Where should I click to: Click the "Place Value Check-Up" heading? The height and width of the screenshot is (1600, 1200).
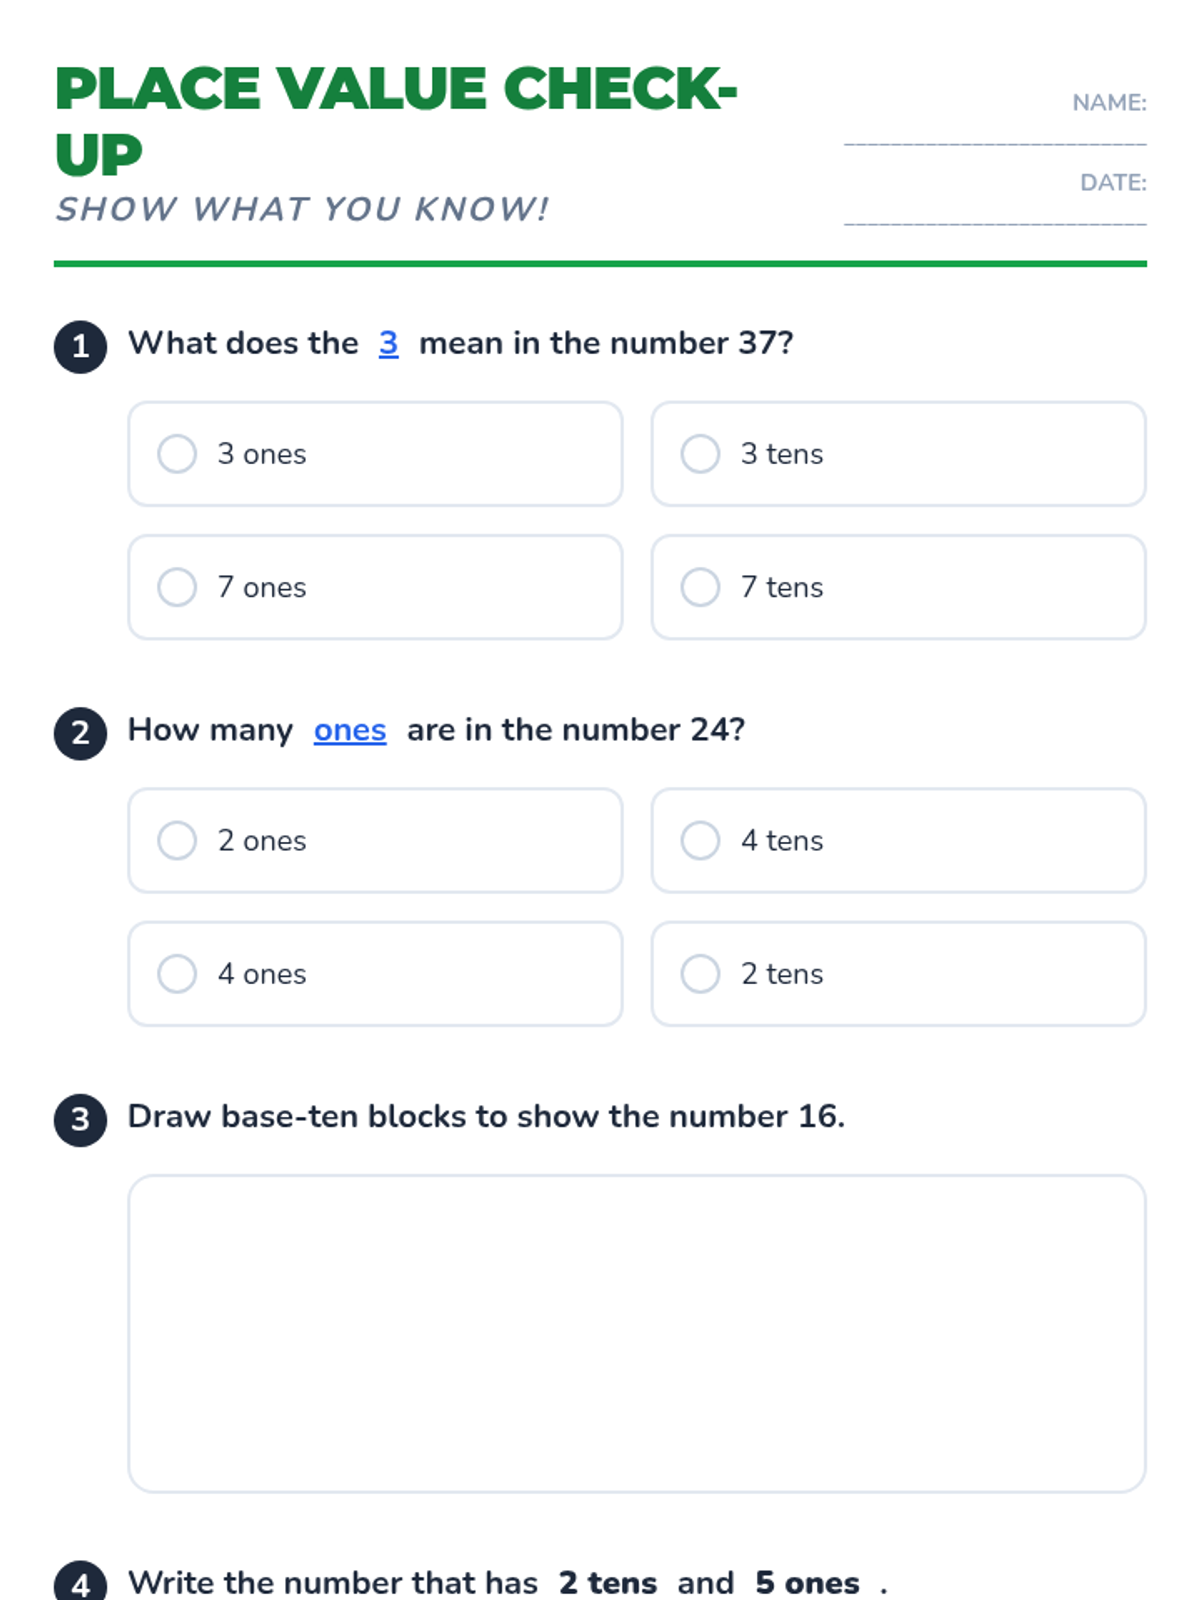click(395, 120)
